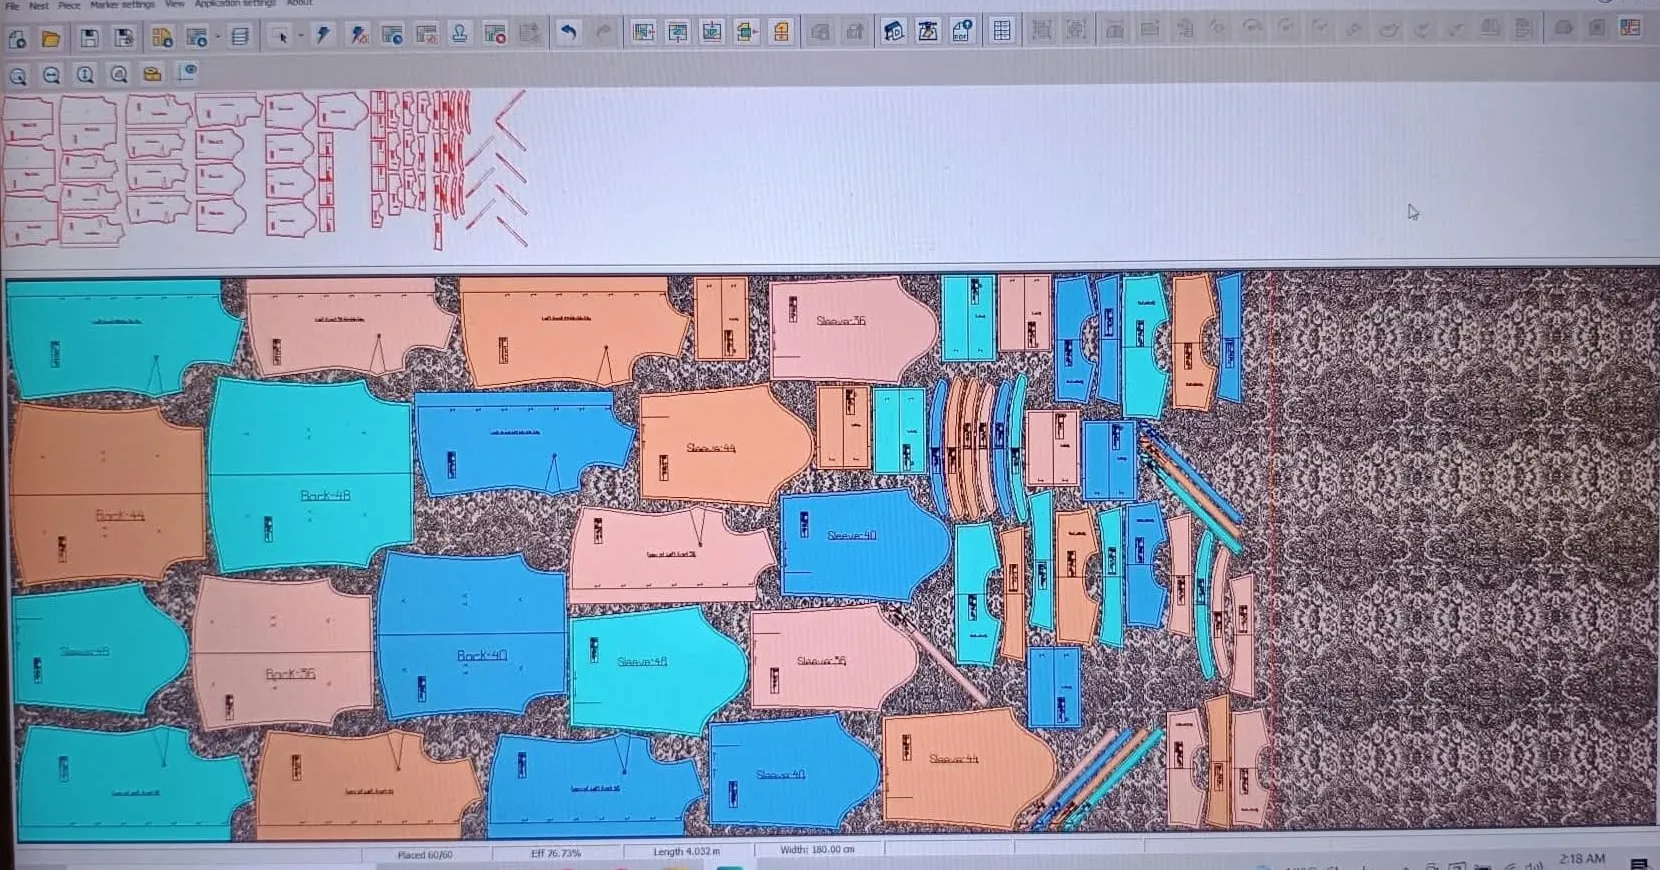Image resolution: width=1660 pixels, height=870 pixels.
Task: Toggle the eye view-options icon
Action: (187, 72)
